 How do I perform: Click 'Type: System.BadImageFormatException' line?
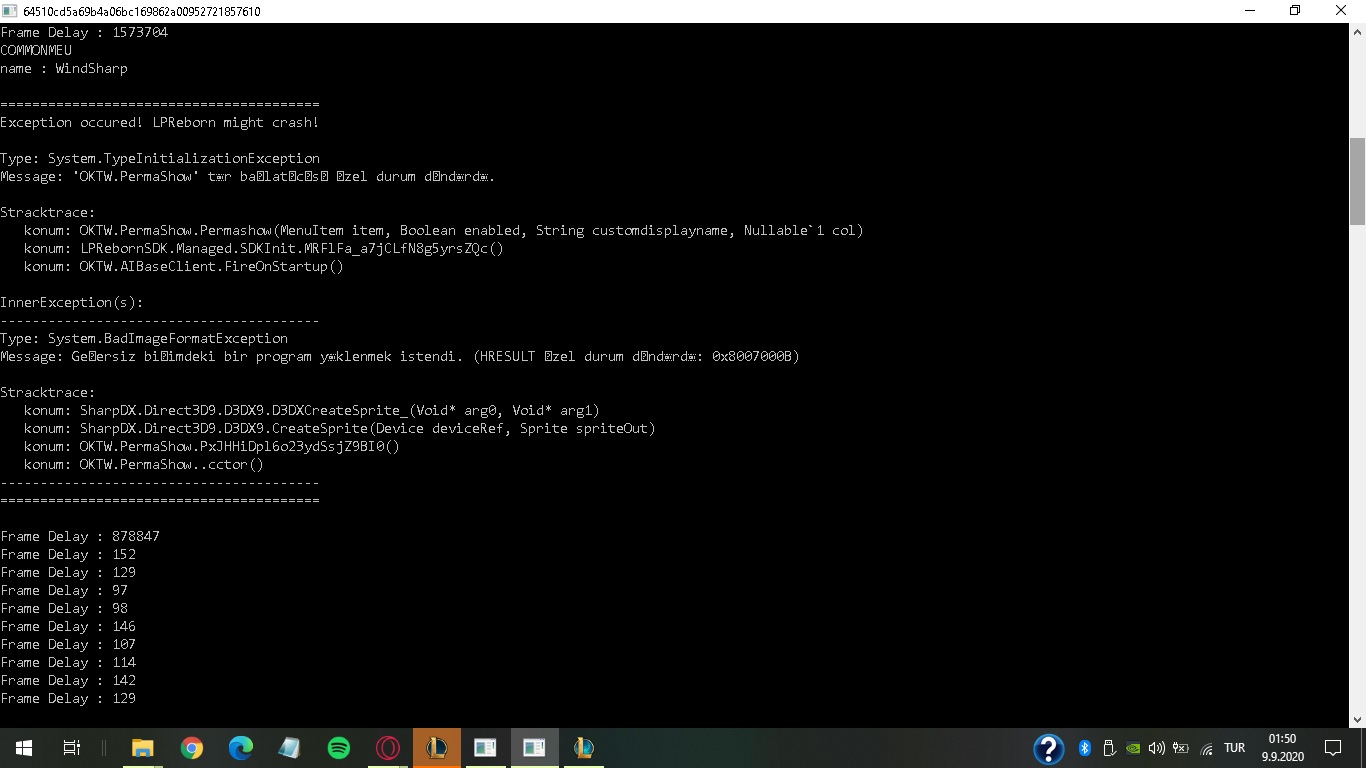point(144,338)
